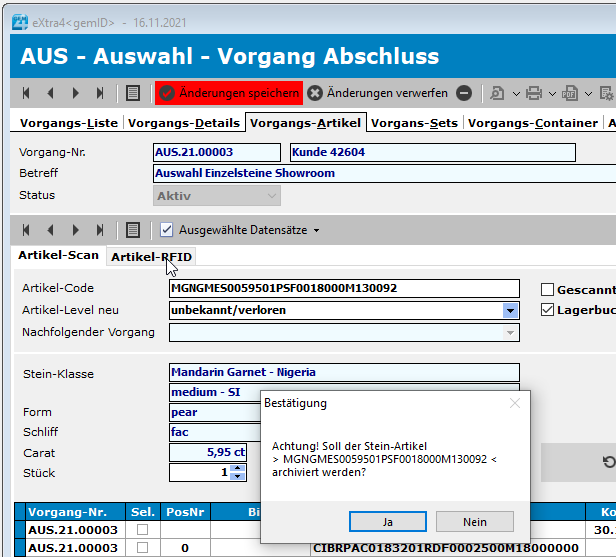Click the Vorgang-Nr. field AUS.21.00003

(x=217, y=152)
